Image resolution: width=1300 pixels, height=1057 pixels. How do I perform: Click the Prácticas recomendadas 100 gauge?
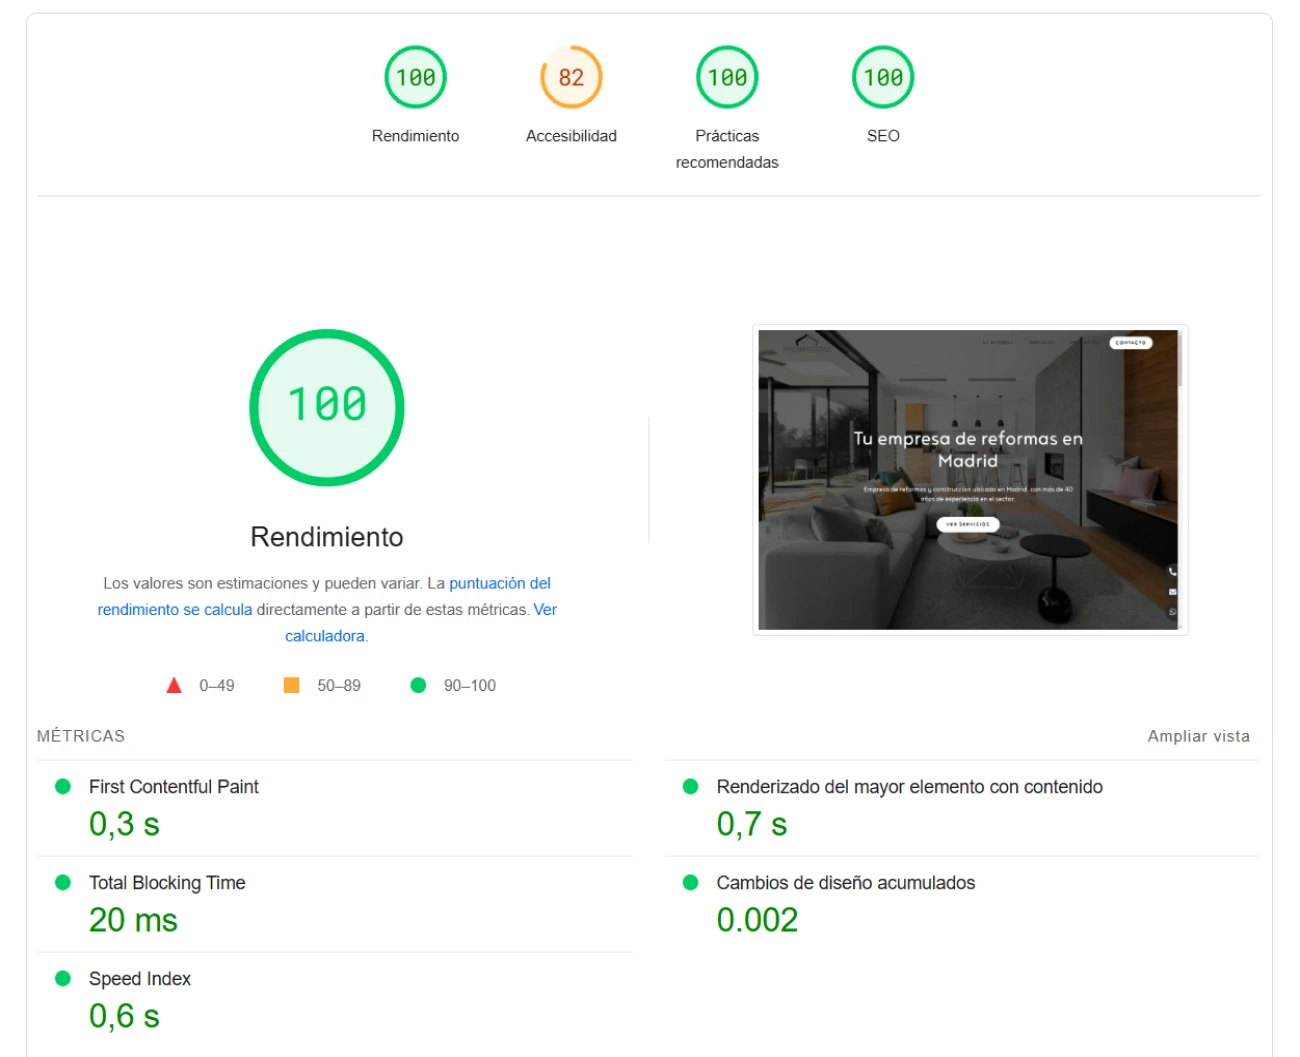pos(727,78)
